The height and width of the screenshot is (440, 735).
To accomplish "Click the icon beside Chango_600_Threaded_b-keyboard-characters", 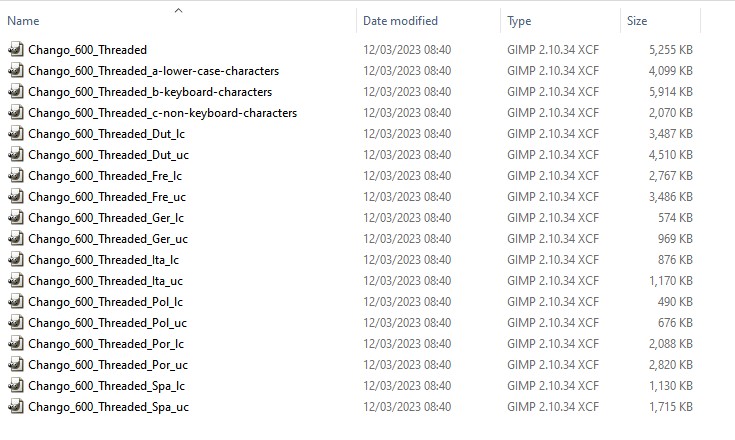I will click(16, 92).
